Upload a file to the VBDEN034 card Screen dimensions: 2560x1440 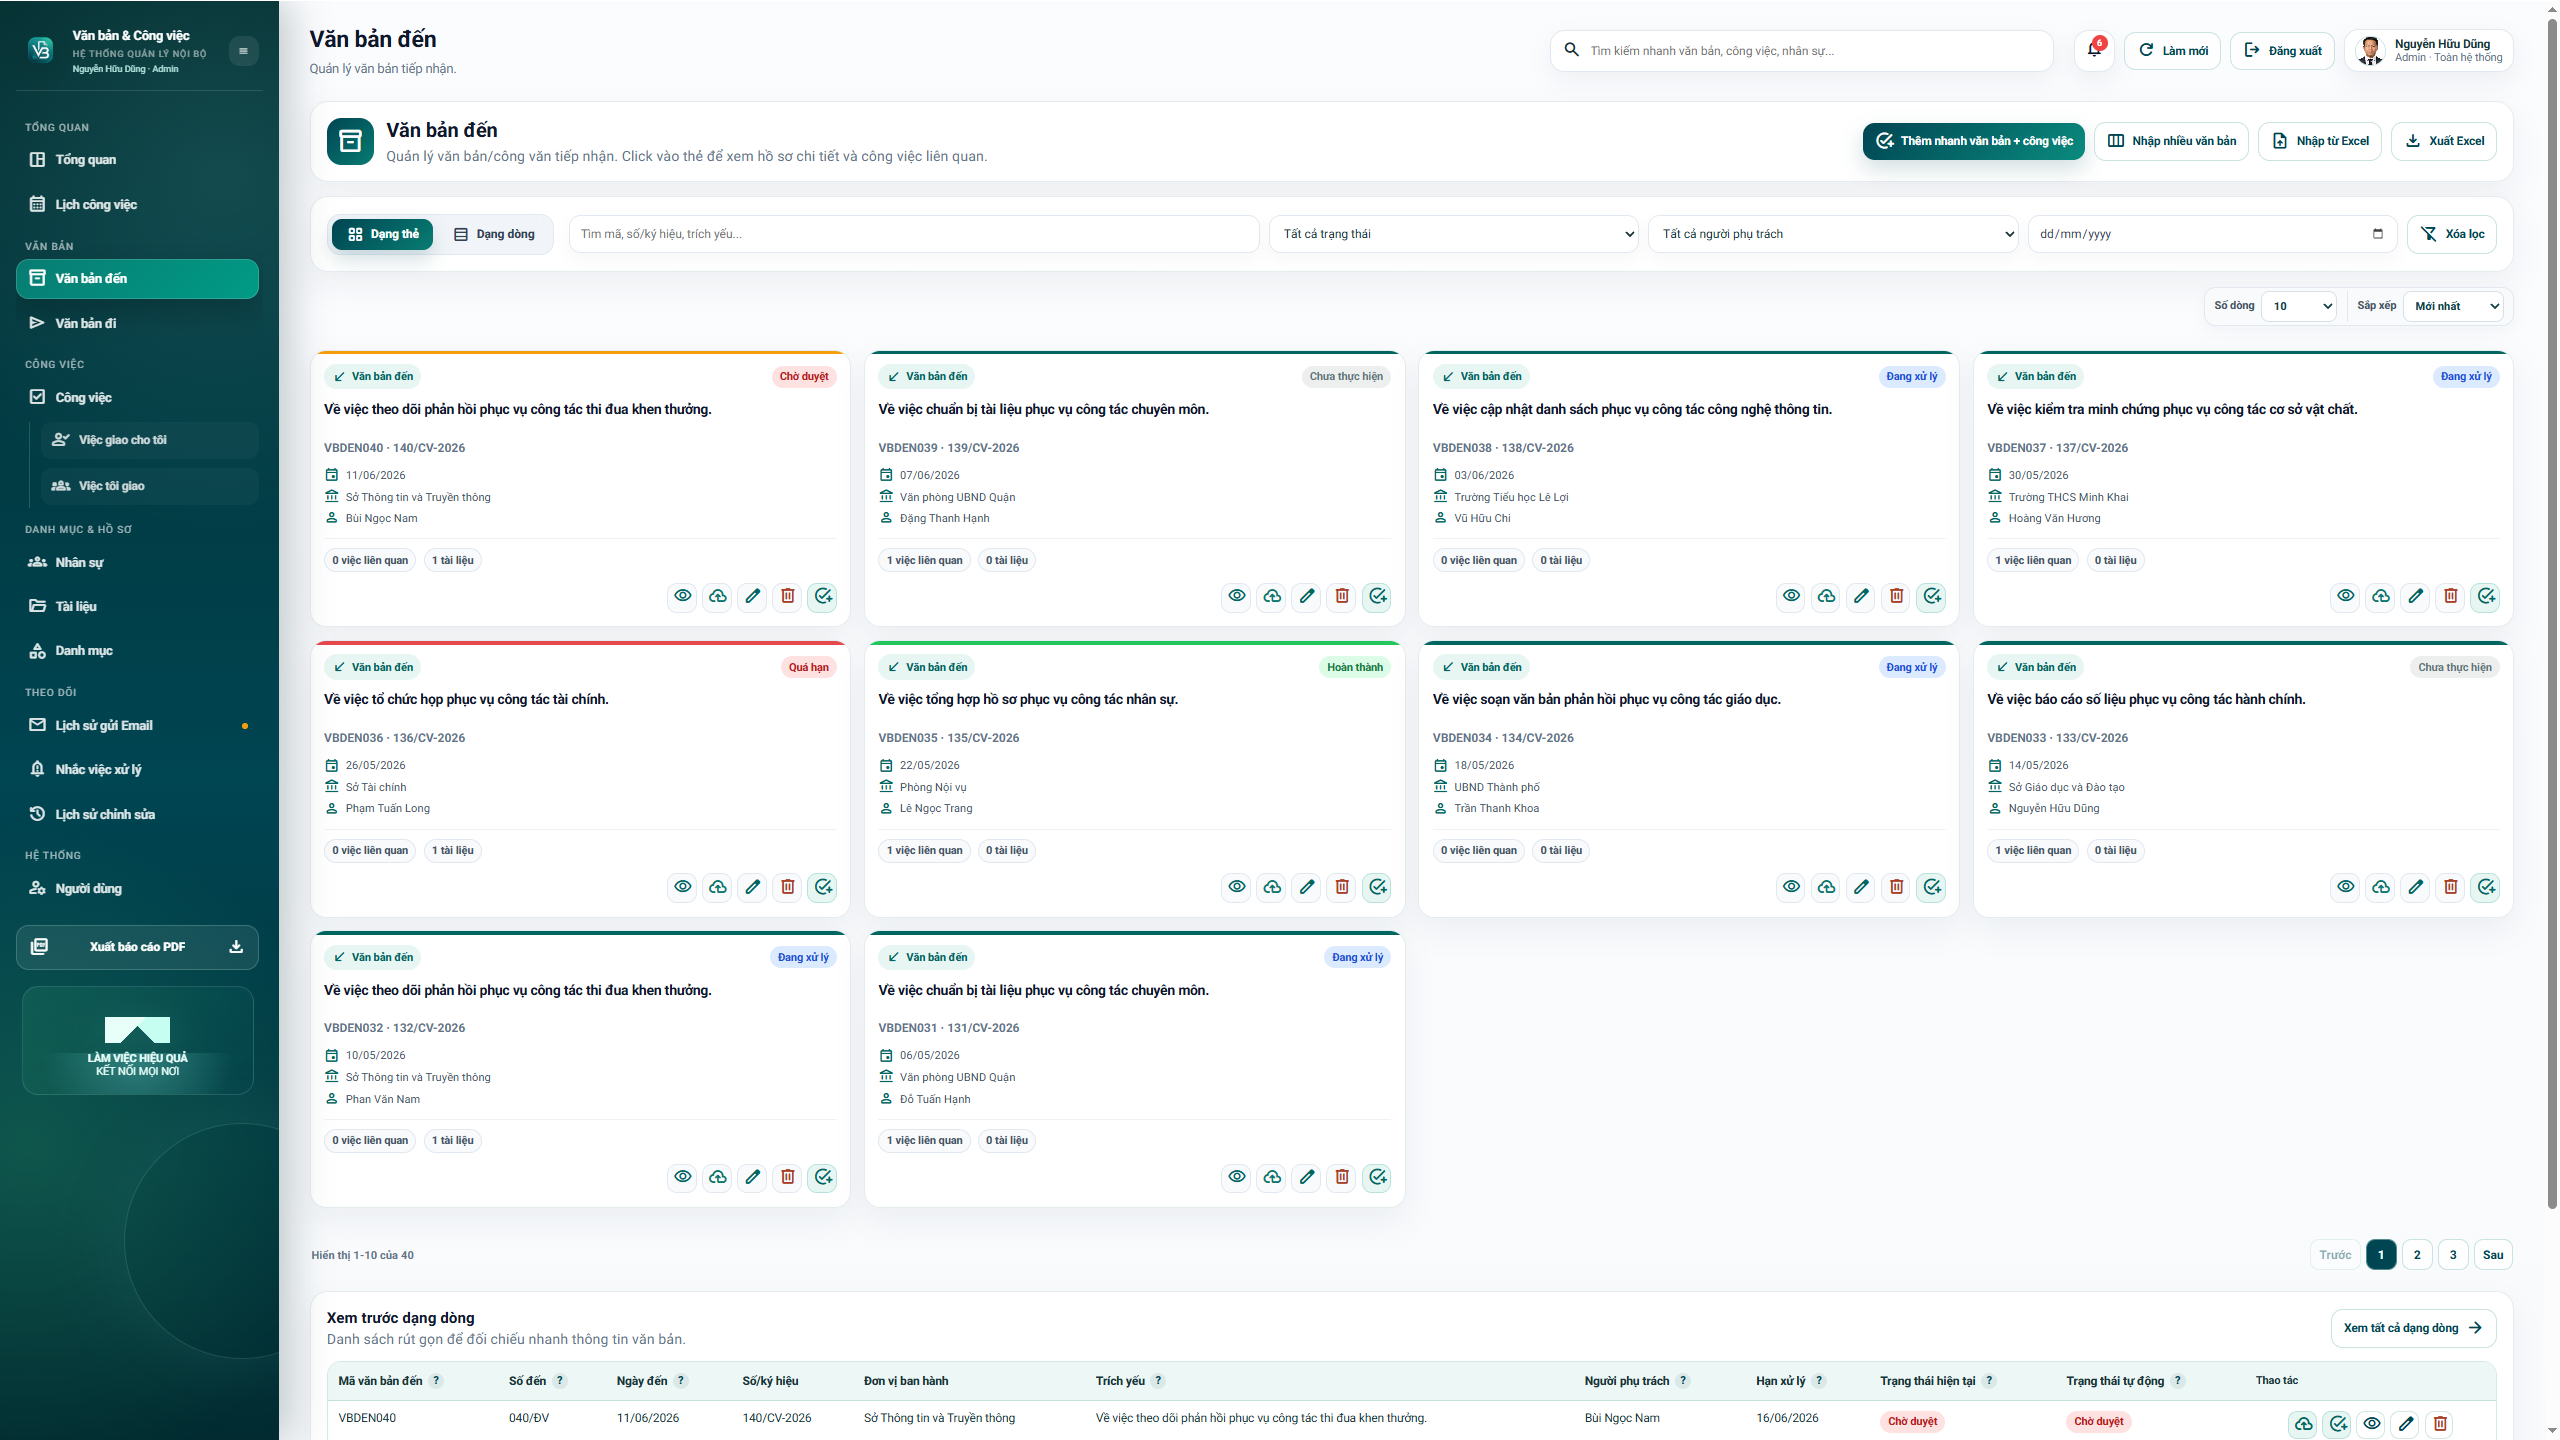click(1826, 887)
